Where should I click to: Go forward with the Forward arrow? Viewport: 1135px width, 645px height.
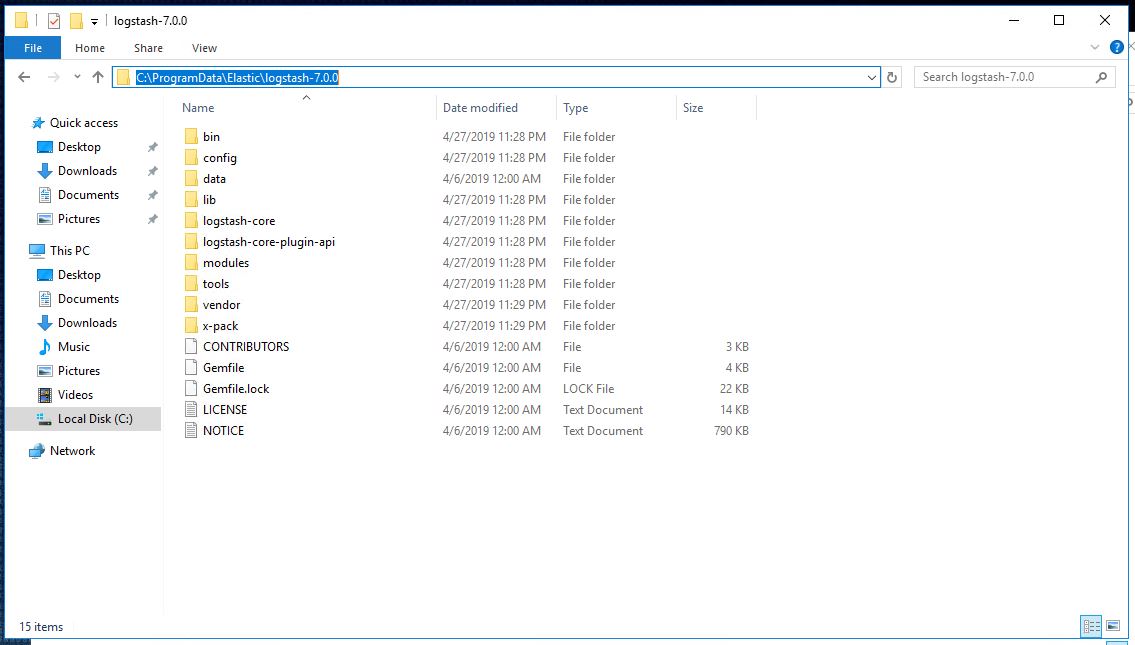pos(53,77)
